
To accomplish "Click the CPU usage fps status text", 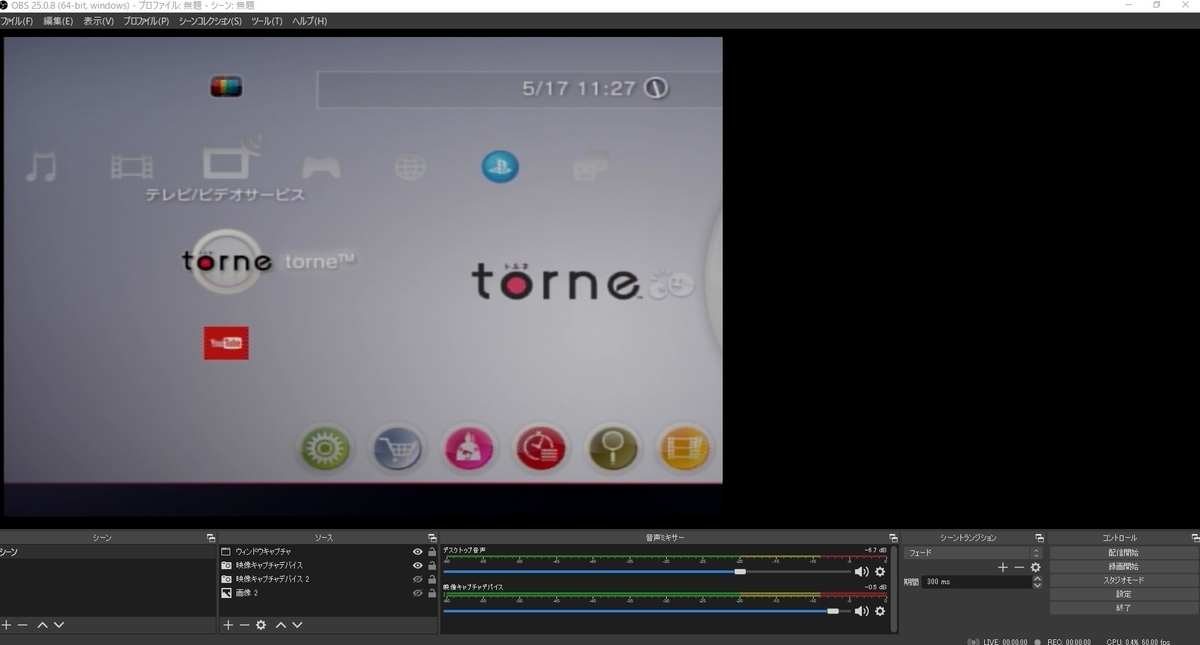I will [1138, 641].
